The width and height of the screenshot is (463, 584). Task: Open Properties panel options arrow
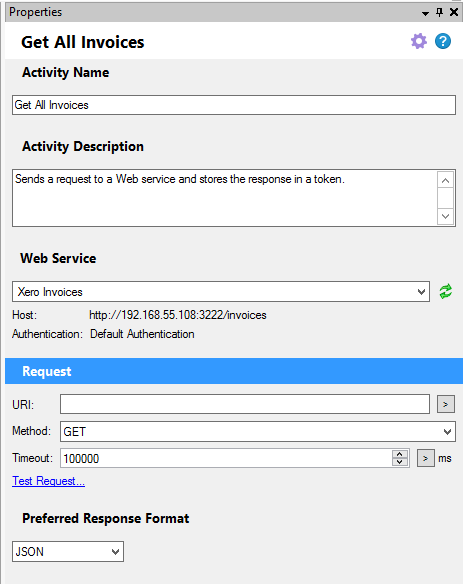pyautogui.click(x=425, y=13)
